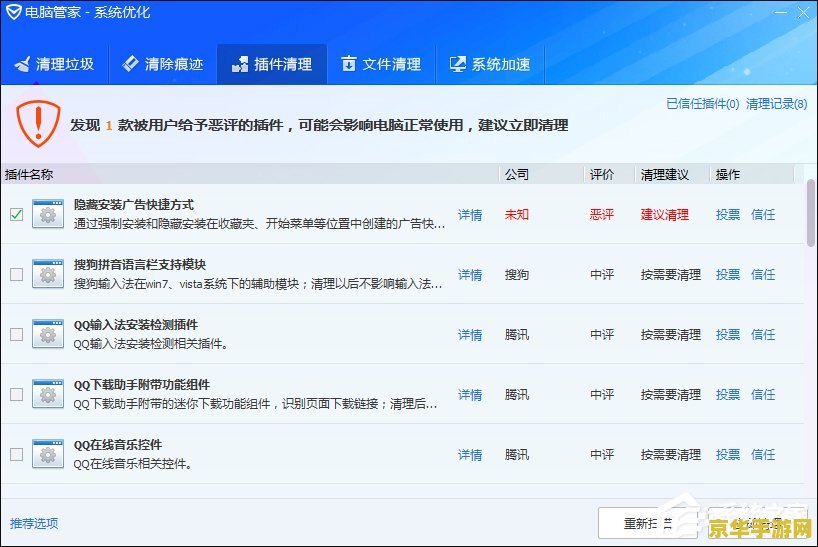Open 详情 for 隐藏安装广告快捷方式
Image resolution: width=818 pixels, height=547 pixels.
click(470, 215)
